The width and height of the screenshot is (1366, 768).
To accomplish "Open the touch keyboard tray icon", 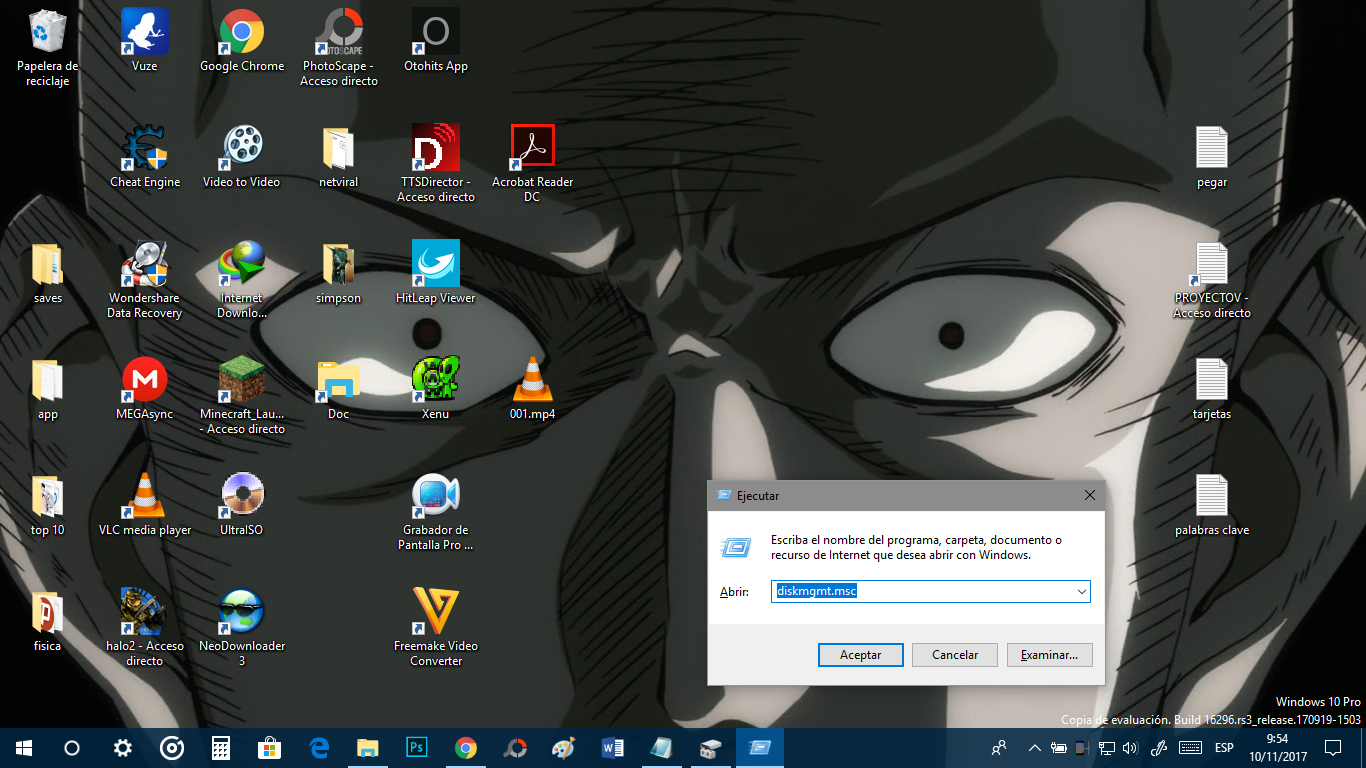I will pos(1190,747).
